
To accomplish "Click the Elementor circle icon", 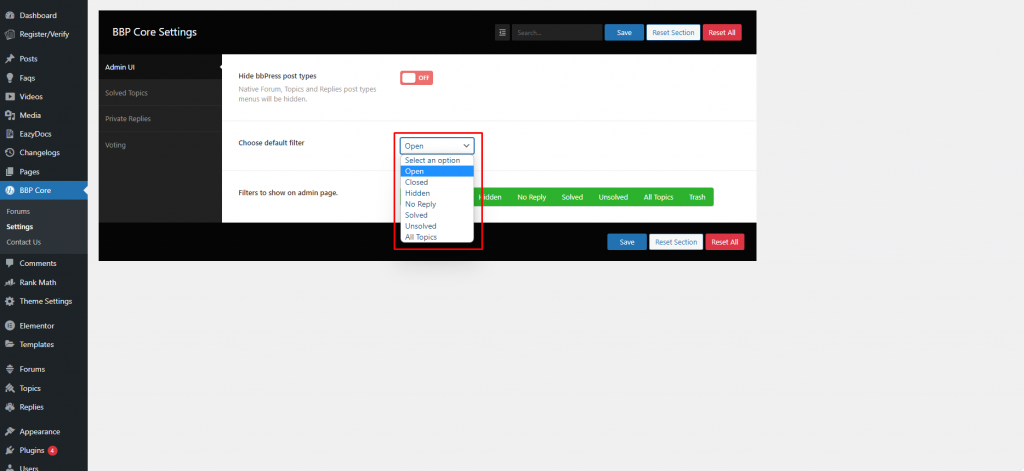I will tap(10, 325).
